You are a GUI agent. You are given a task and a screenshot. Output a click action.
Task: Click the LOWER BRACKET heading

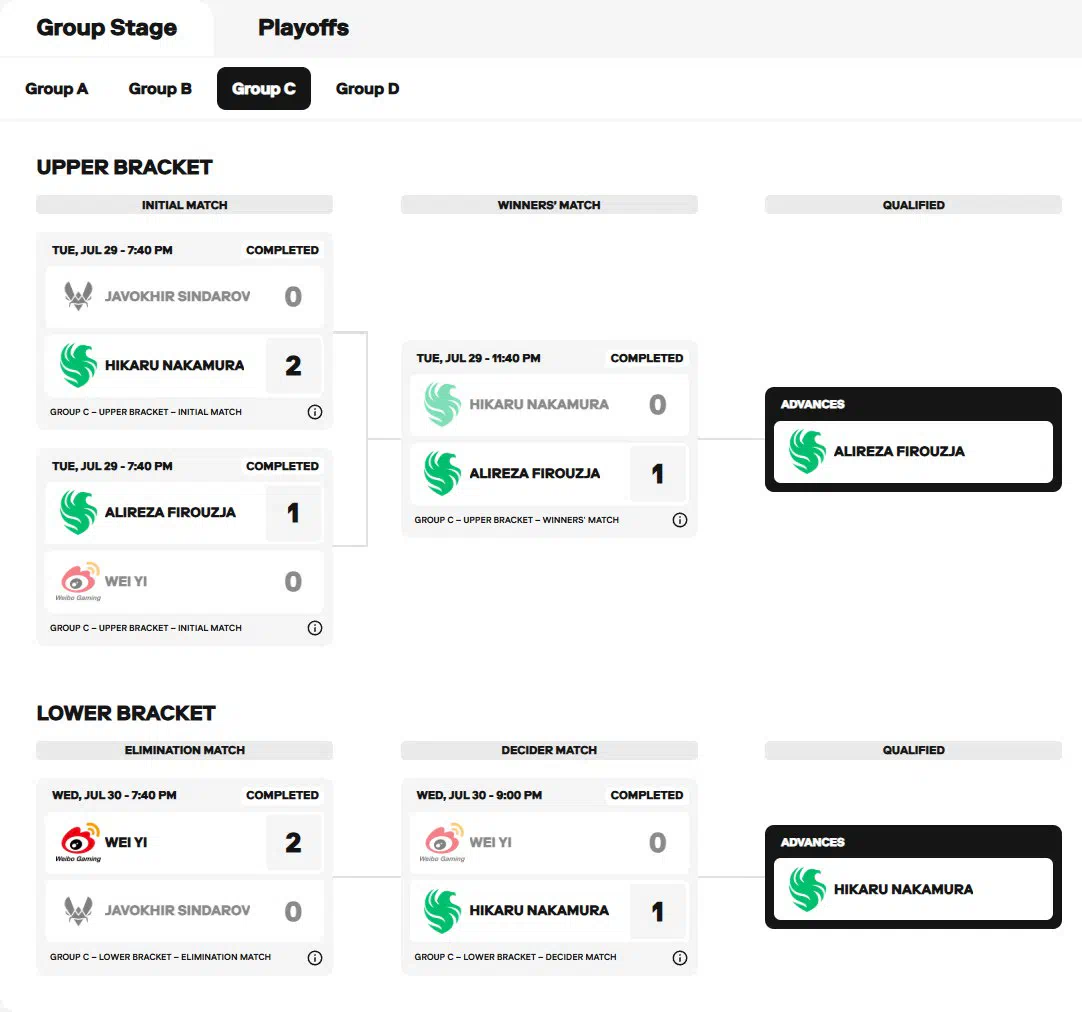pyautogui.click(x=126, y=713)
